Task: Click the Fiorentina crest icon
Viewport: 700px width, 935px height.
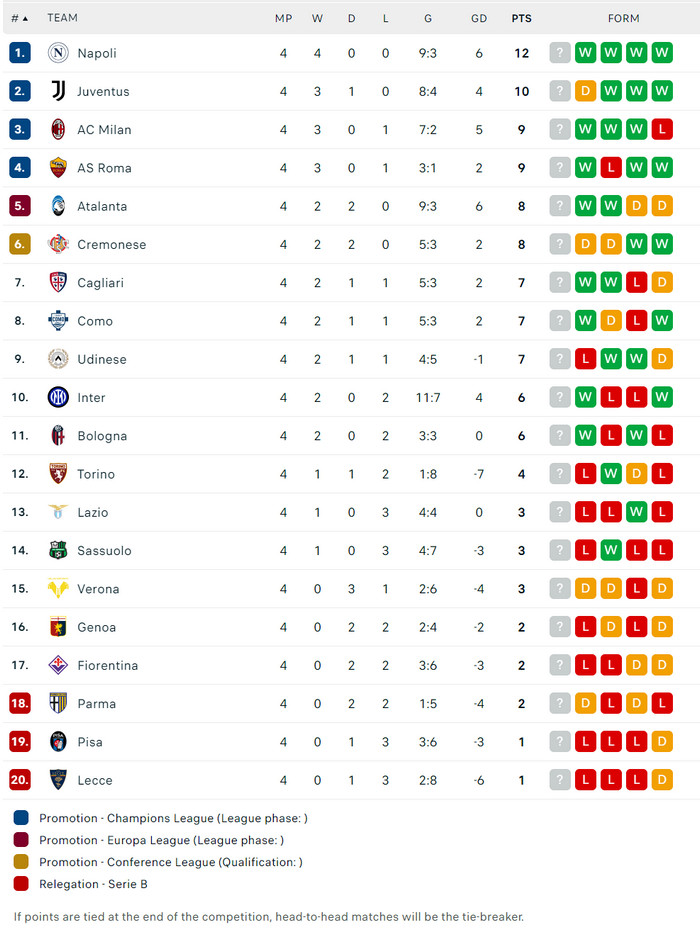Action: pos(58,665)
